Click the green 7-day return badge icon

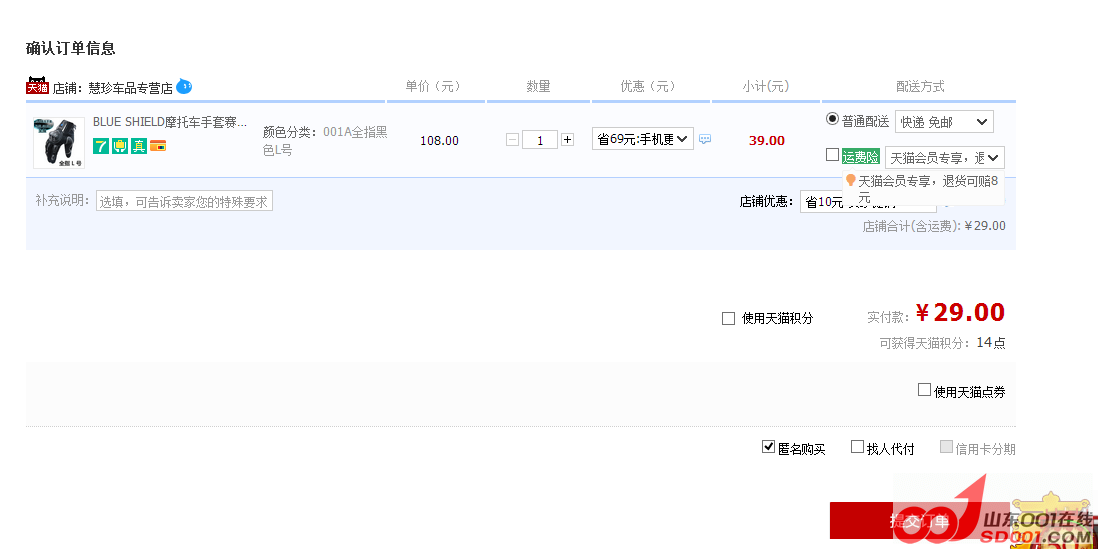(101, 146)
